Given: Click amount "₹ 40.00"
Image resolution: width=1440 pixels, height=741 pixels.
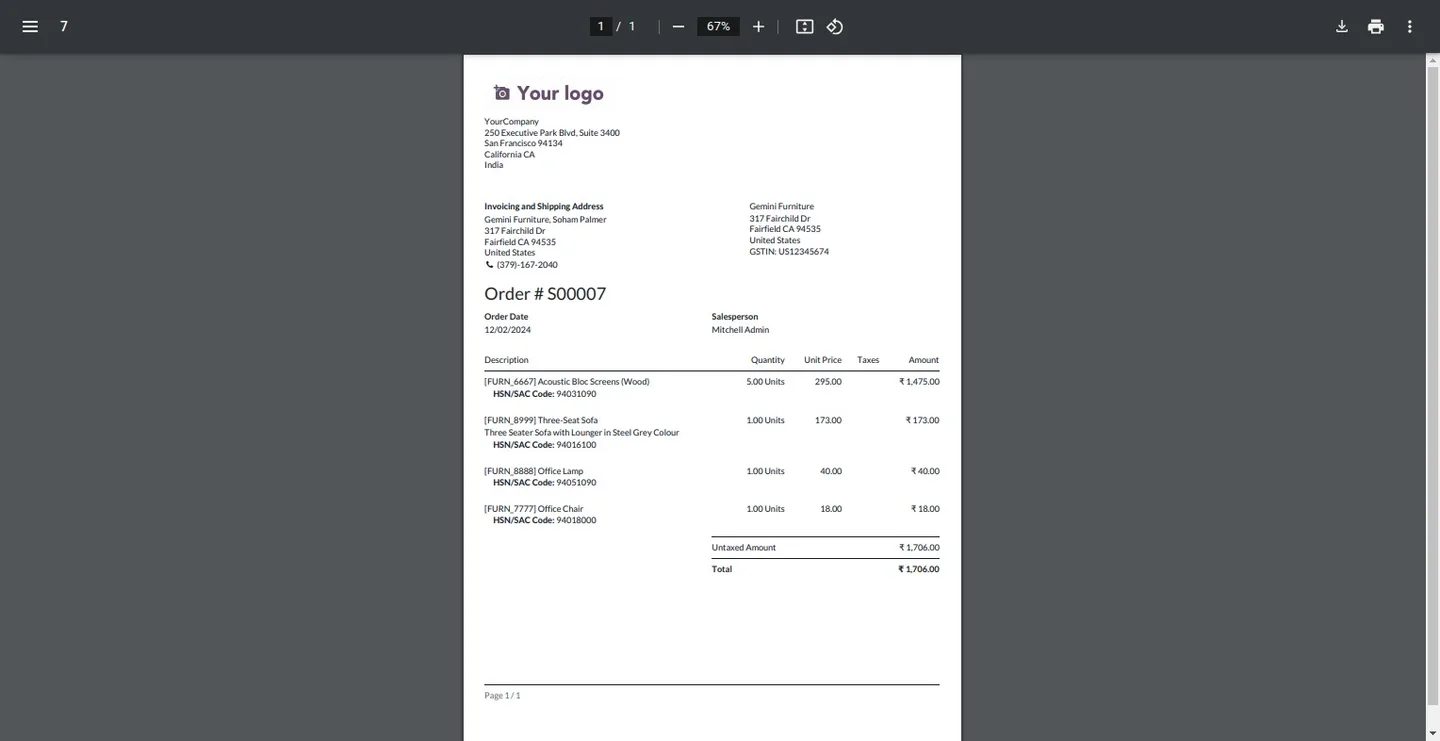Looking at the screenshot, I should tap(925, 471).
